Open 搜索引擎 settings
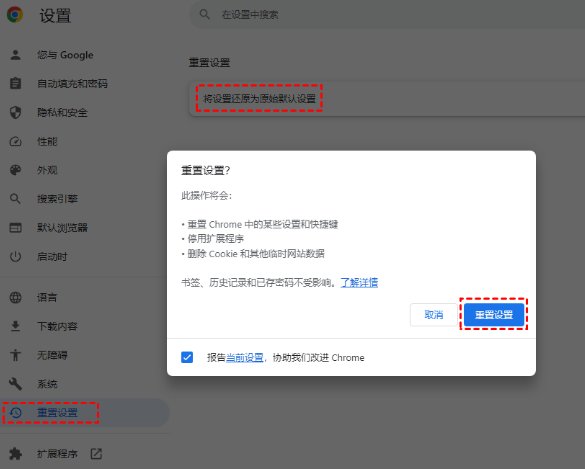 coord(57,199)
